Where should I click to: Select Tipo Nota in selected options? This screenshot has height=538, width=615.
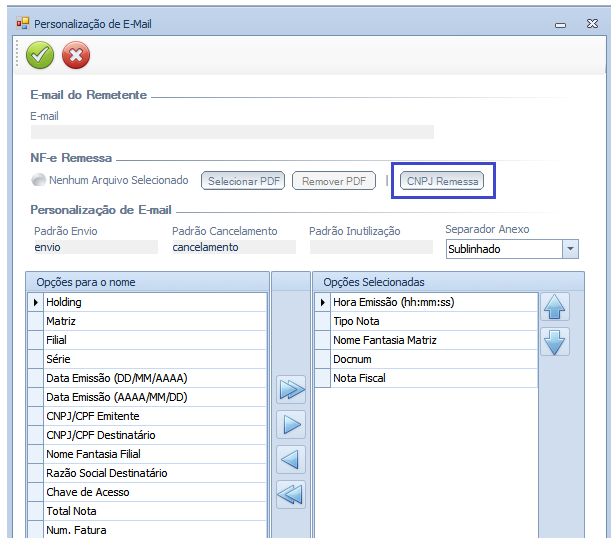pyautogui.click(x=434, y=321)
